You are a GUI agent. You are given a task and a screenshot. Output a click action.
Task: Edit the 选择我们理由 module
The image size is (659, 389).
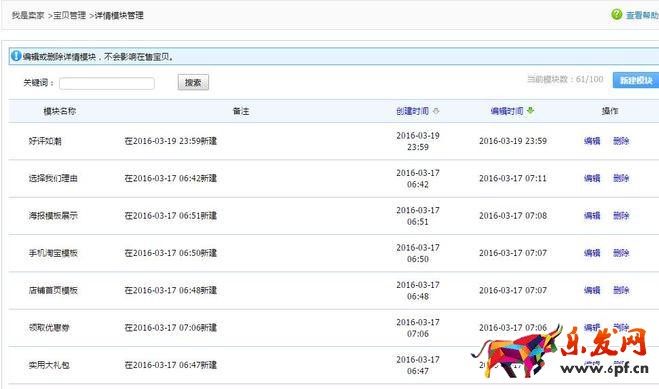[592, 178]
